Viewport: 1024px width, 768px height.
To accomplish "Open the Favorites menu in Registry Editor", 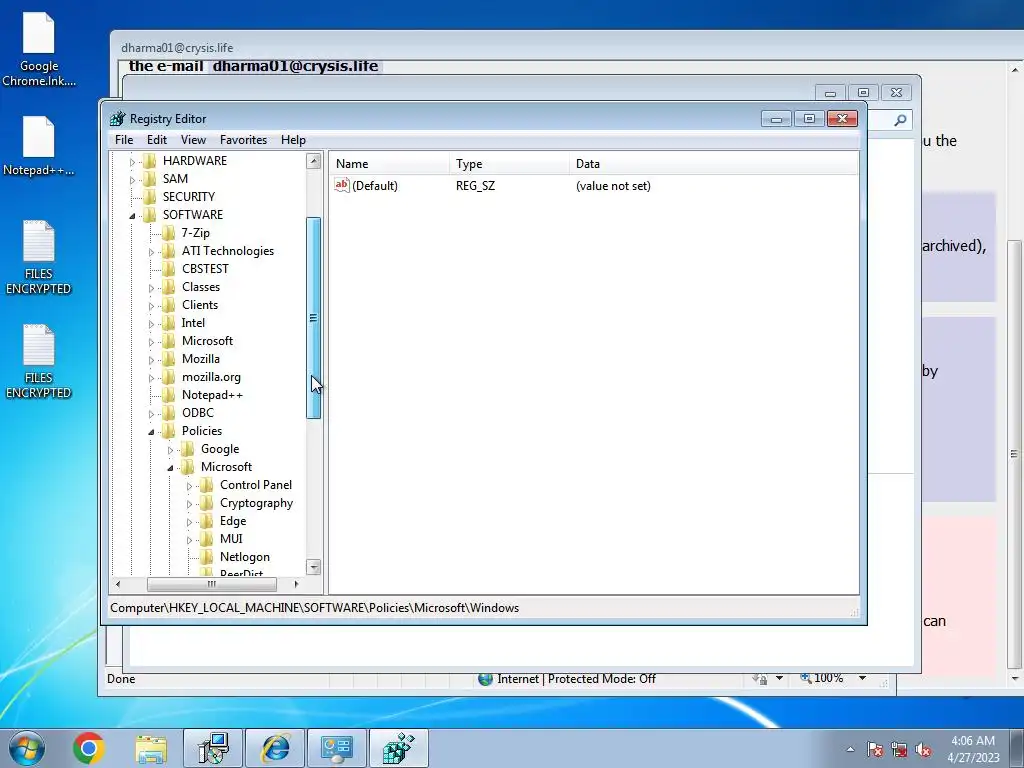I will 243,140.
